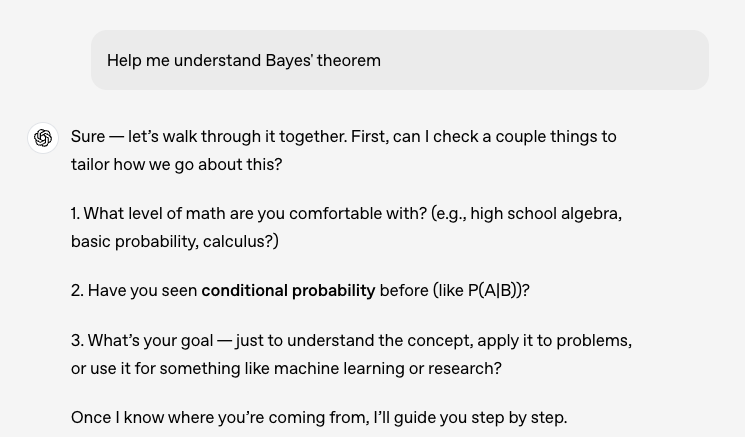Click the "Sure — let's walk through it together" sentence
Screen dimensions: 745x437
pos(209,137)
